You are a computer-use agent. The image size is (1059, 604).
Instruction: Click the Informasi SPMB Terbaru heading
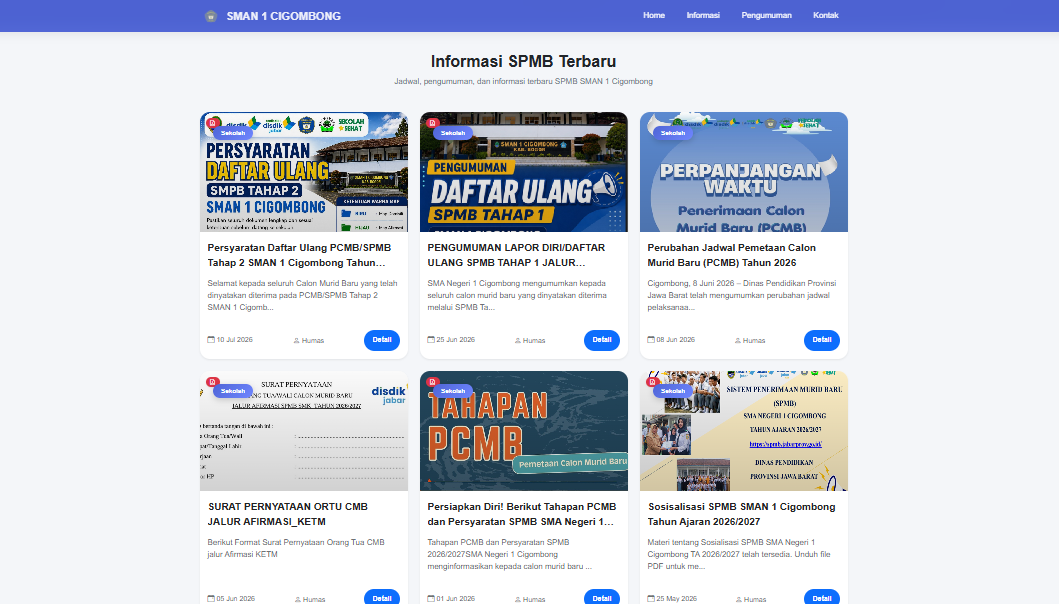523,61
